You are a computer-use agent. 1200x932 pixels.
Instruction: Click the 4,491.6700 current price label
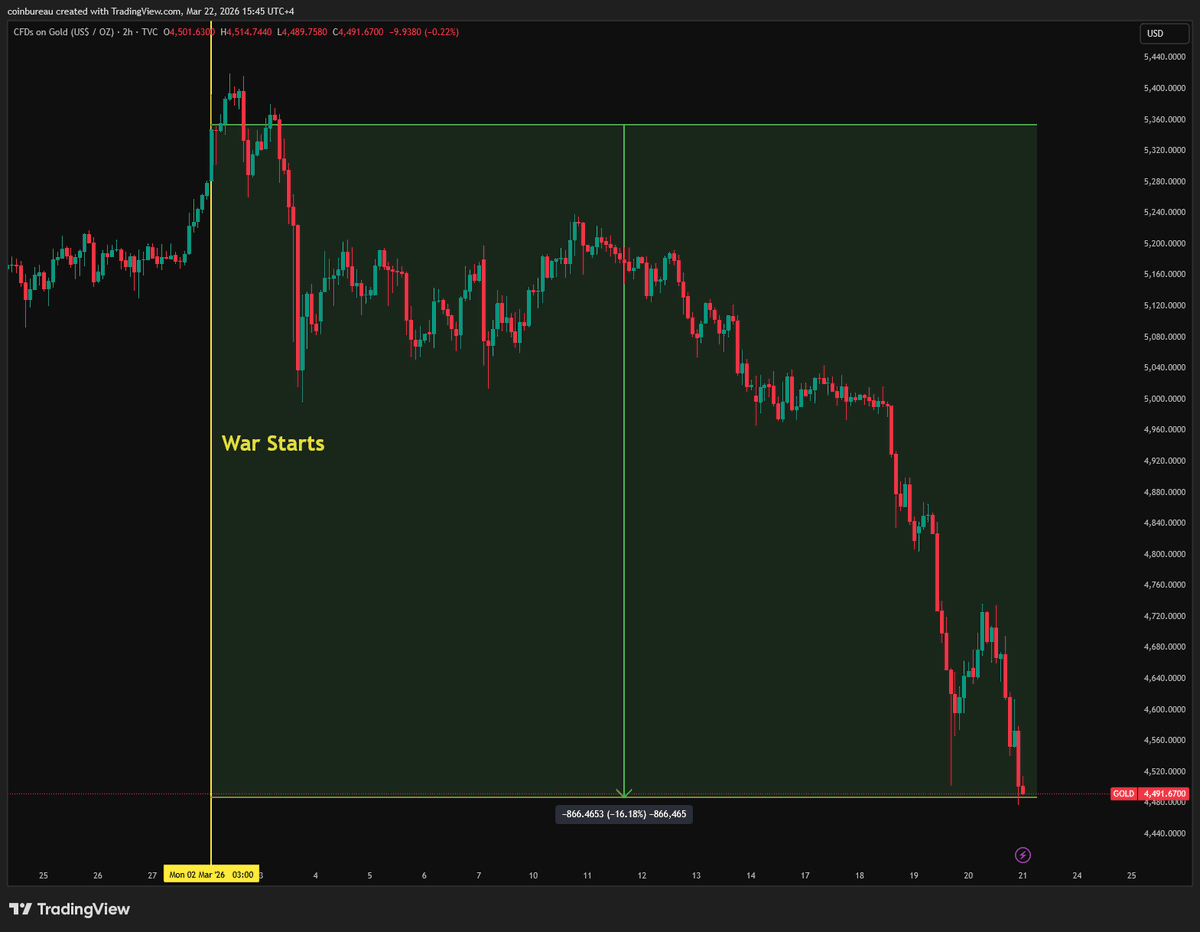(1164, 794)
